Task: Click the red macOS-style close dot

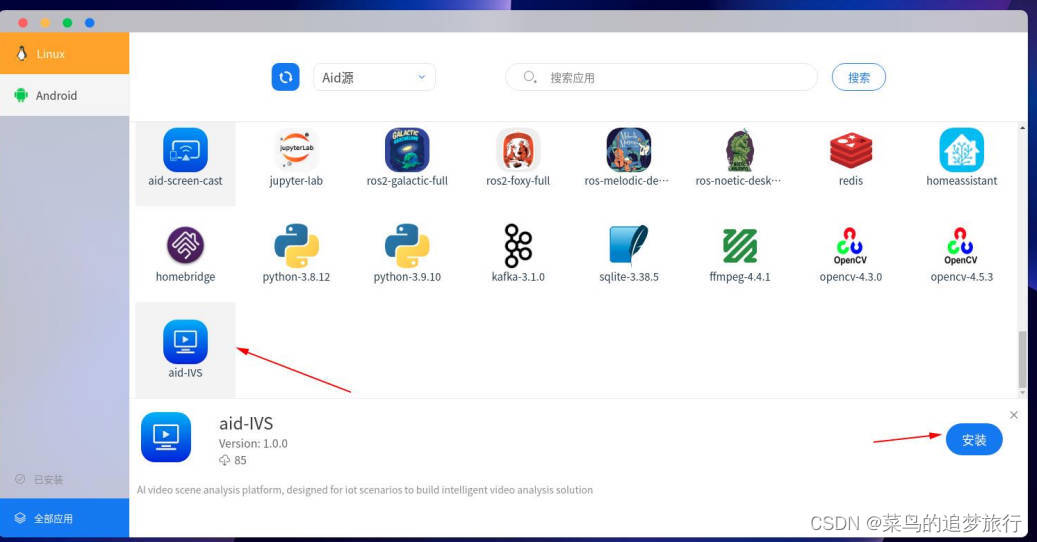Action: pyautogui.click(x=23, y=22)
